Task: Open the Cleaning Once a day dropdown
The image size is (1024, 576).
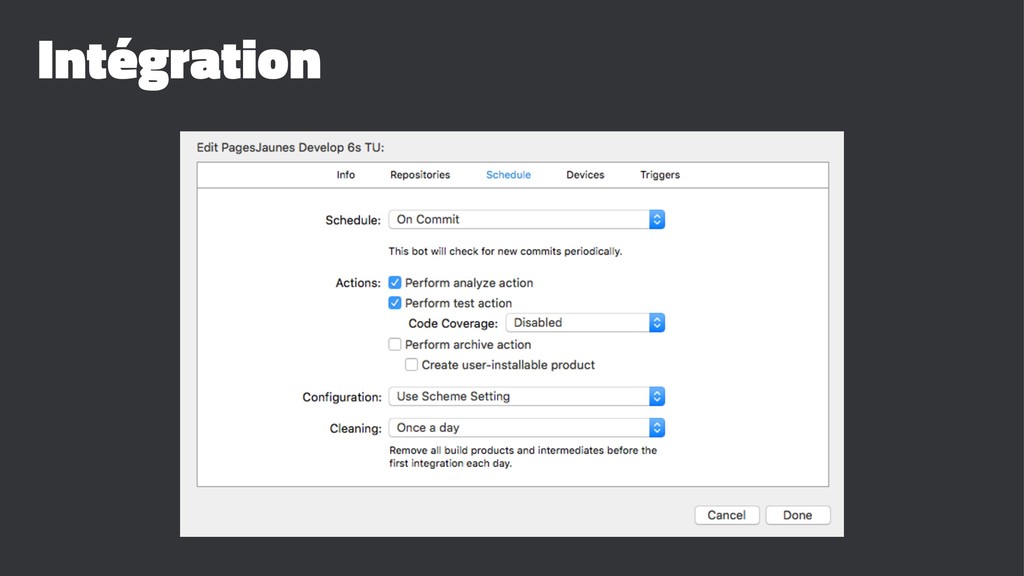Action: click(518, 428)
